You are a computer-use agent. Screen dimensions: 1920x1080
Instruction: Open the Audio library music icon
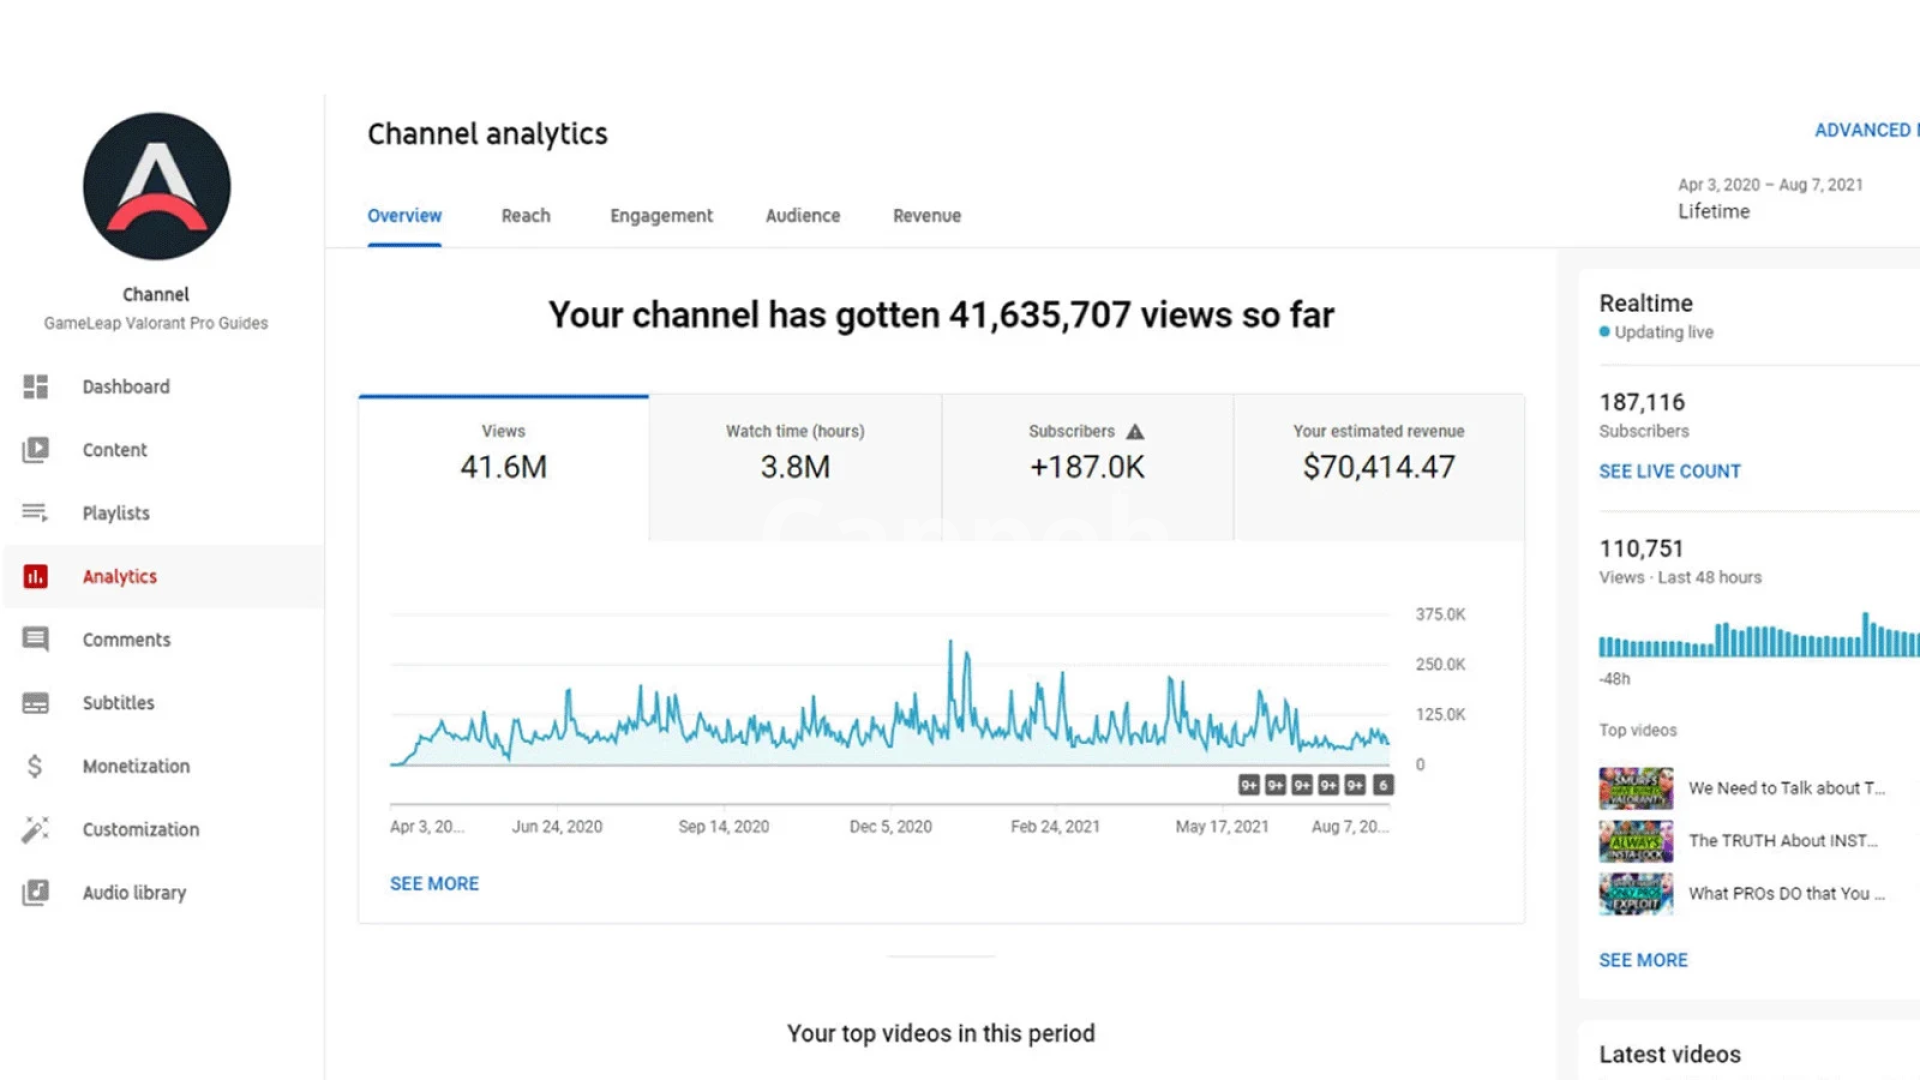pyautogui.click(x=36, y=892)
